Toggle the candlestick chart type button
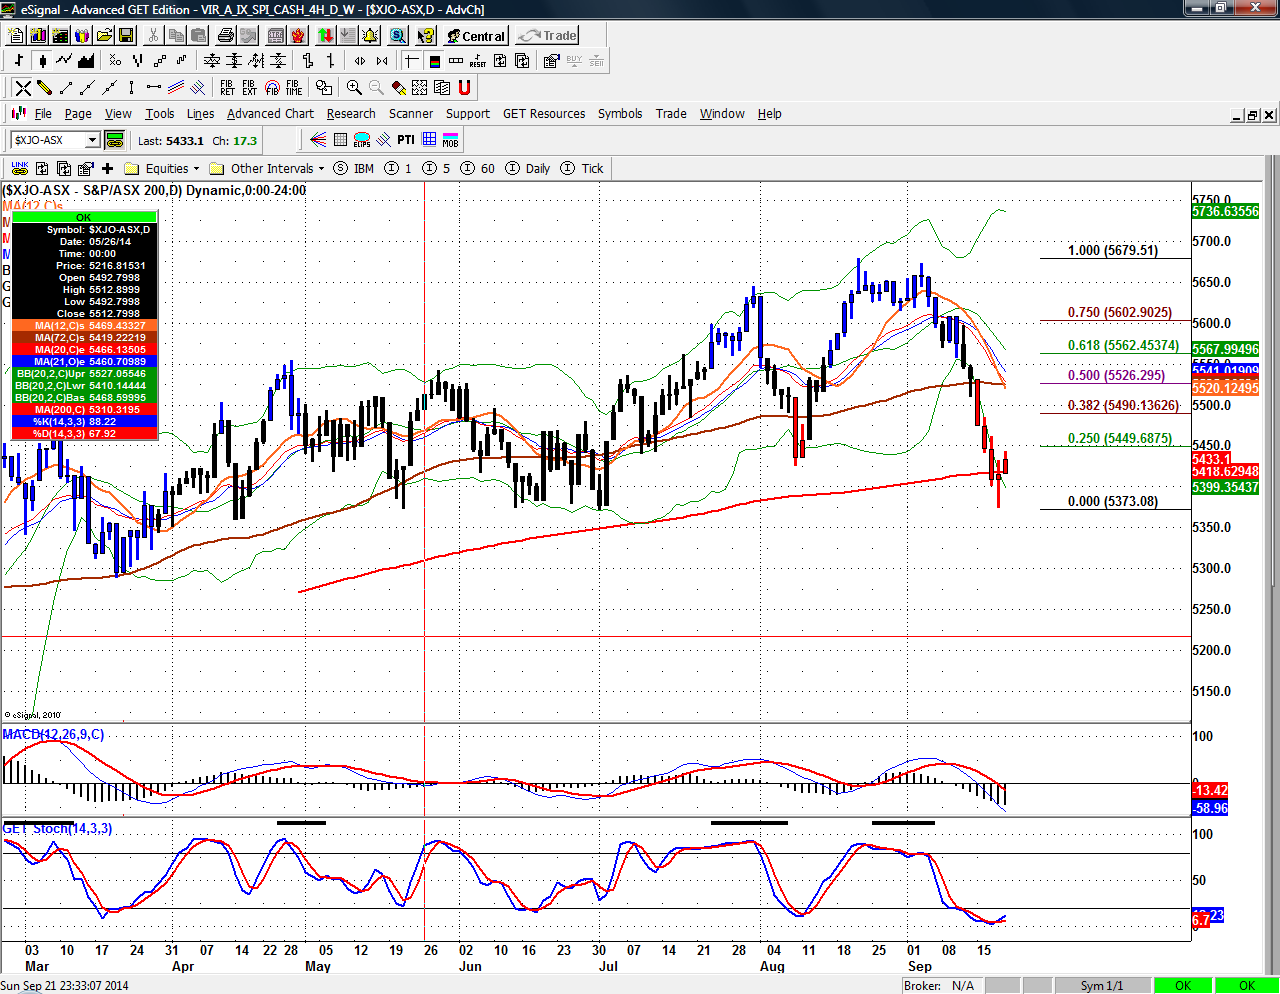Screen dimensions: 1280x994 tap(42, 61)
